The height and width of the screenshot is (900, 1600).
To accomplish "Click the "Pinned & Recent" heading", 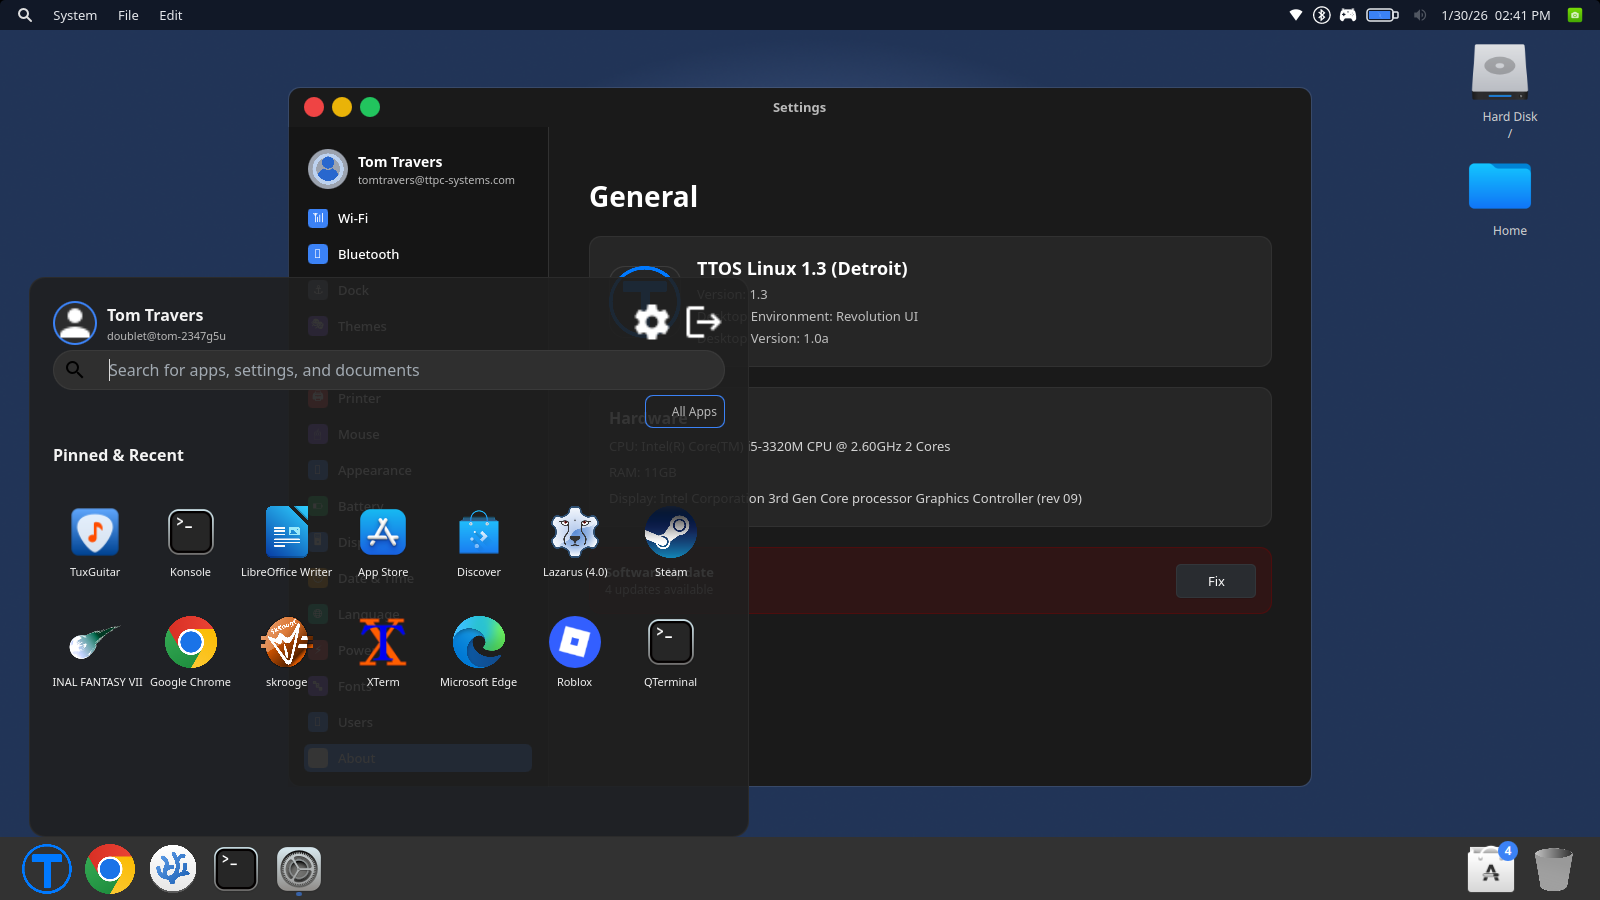I will 118,455.
